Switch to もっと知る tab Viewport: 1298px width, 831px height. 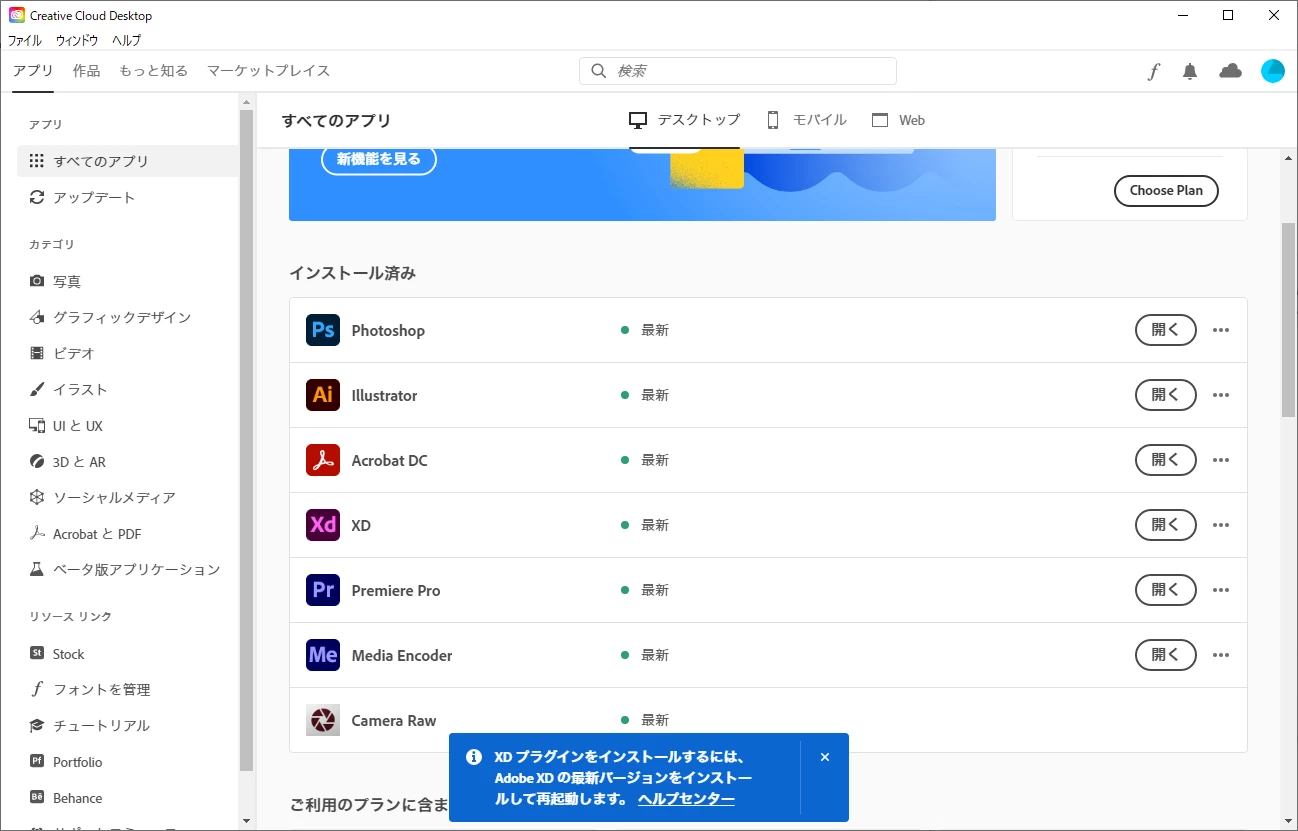click(153, 71)
